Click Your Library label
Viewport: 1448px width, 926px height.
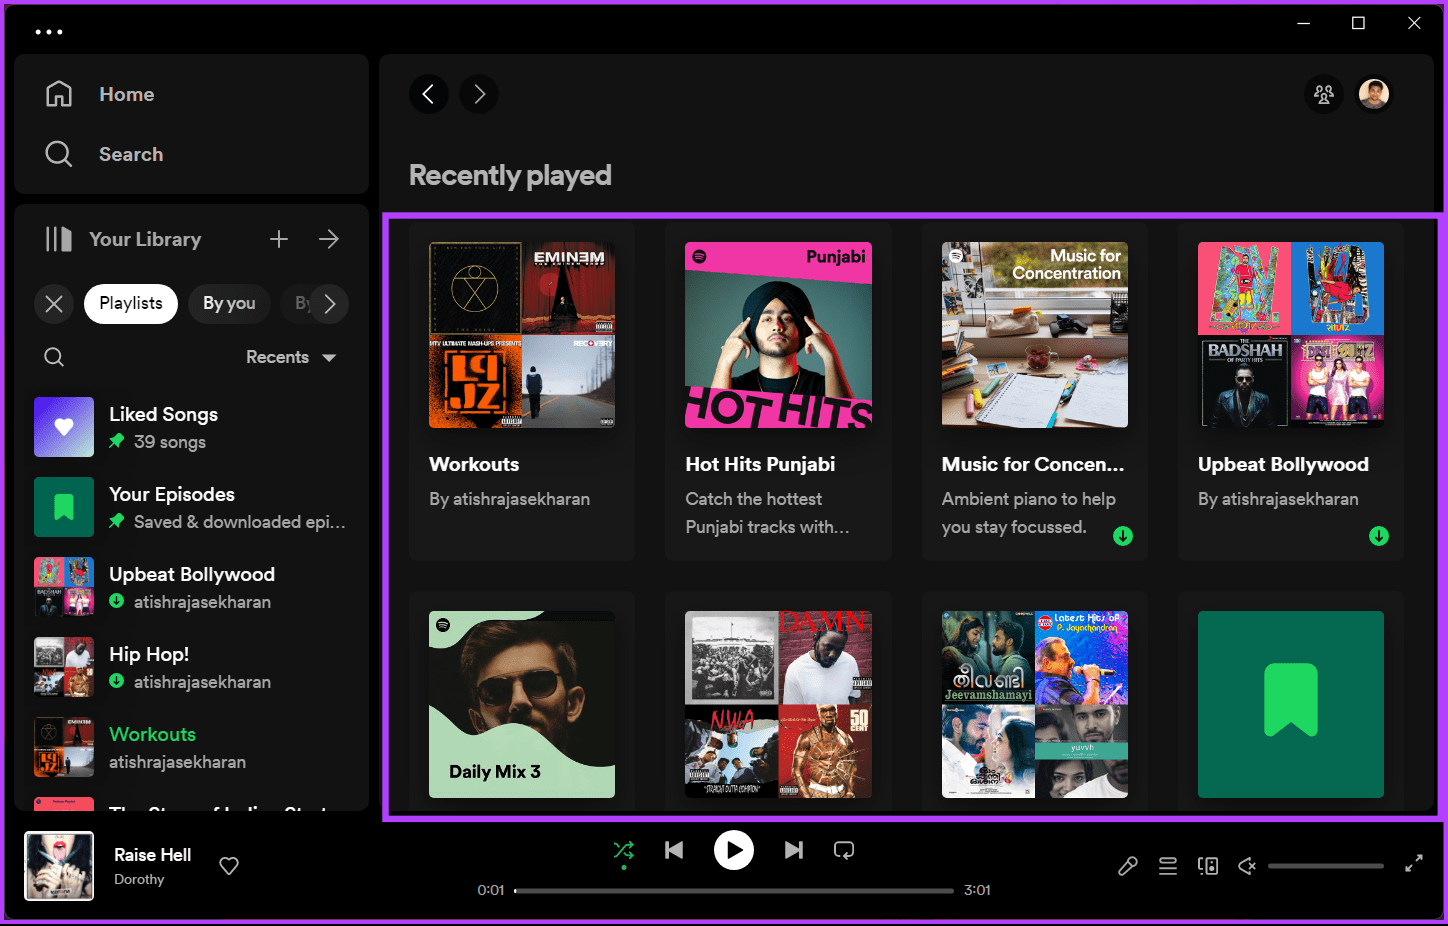[145, 239]
